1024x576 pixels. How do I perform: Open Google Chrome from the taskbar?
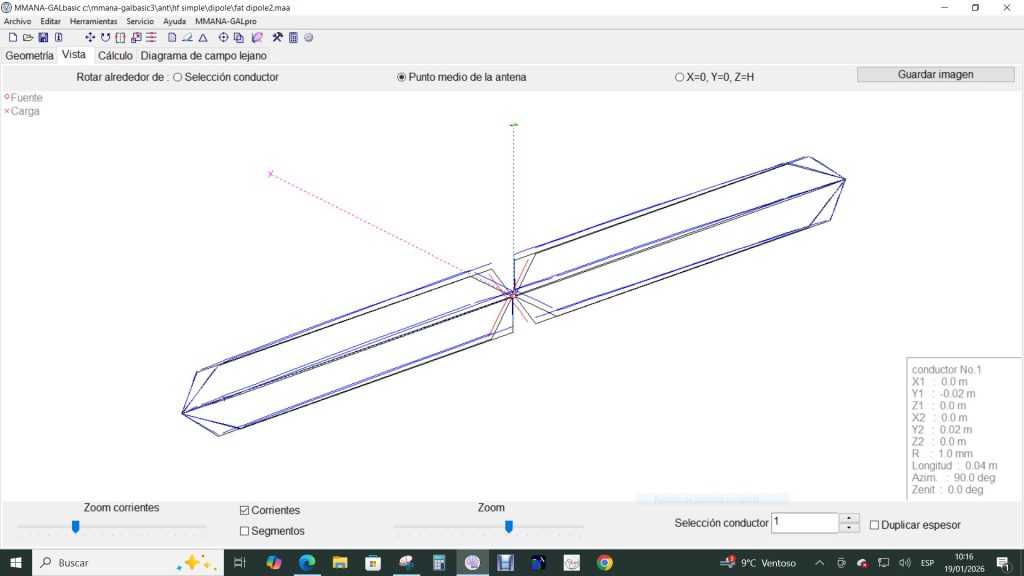(x=604, y=563)
